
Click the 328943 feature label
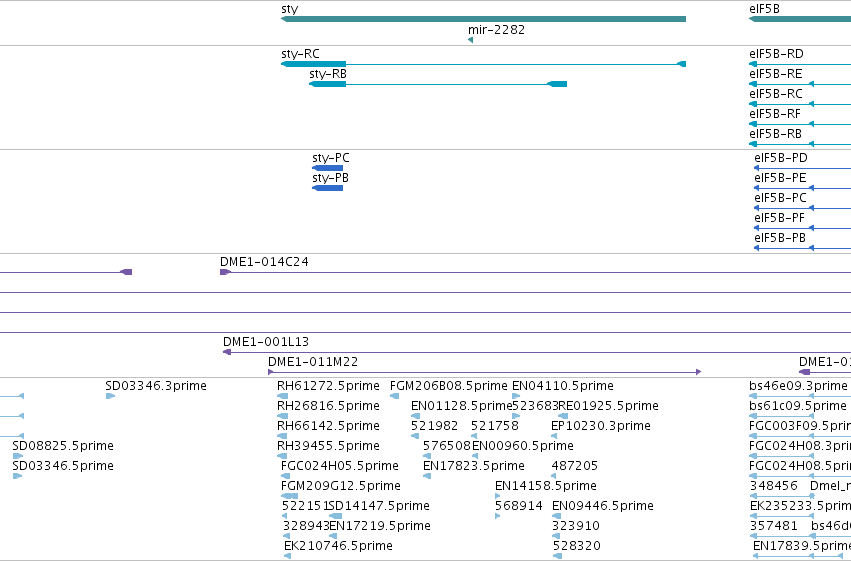[306, 526]
